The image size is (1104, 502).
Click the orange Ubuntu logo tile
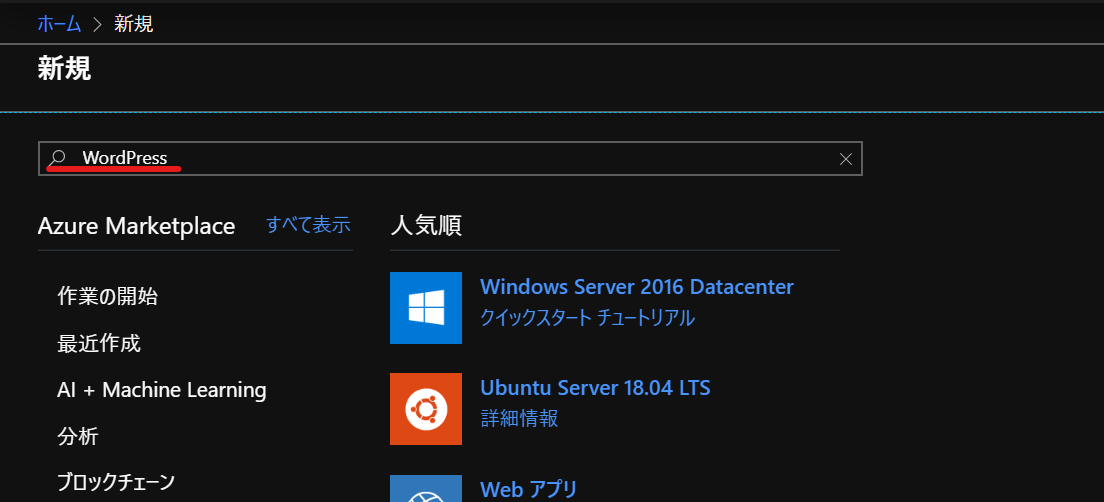(x=426, y=409)
